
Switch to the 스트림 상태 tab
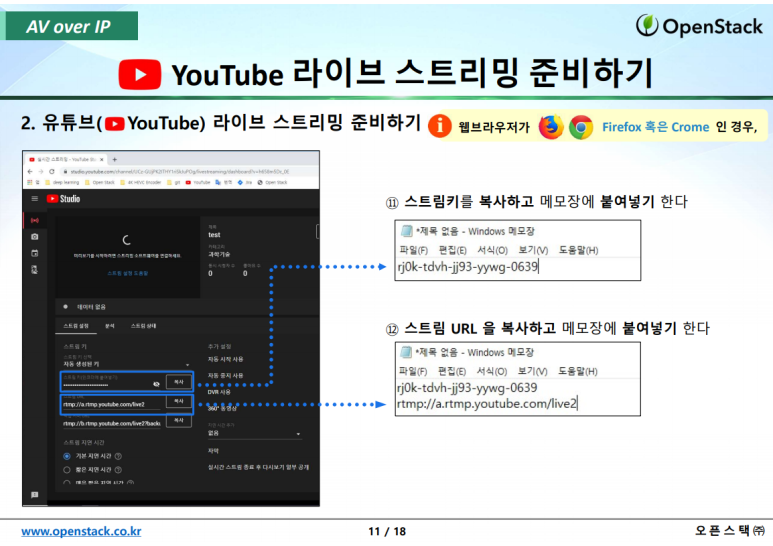pos(143,326)
